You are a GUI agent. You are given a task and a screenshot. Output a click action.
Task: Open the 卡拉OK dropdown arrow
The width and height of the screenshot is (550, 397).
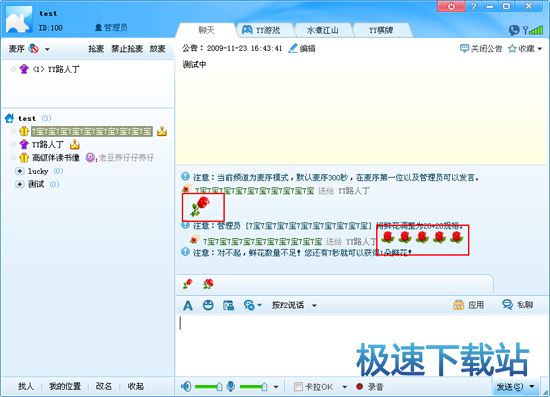point(344,387)
